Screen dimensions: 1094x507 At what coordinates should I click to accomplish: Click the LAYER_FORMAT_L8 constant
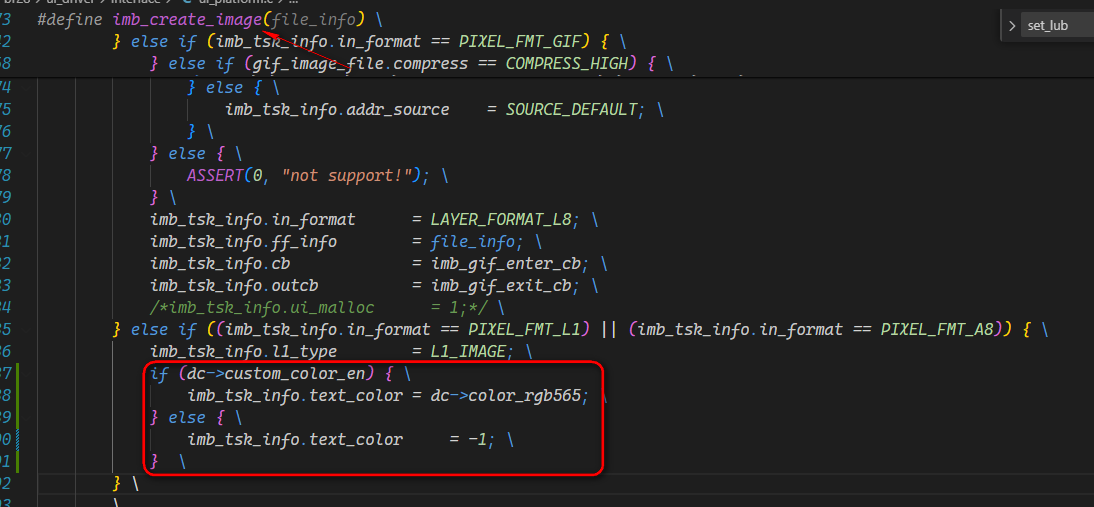(501, 220)
